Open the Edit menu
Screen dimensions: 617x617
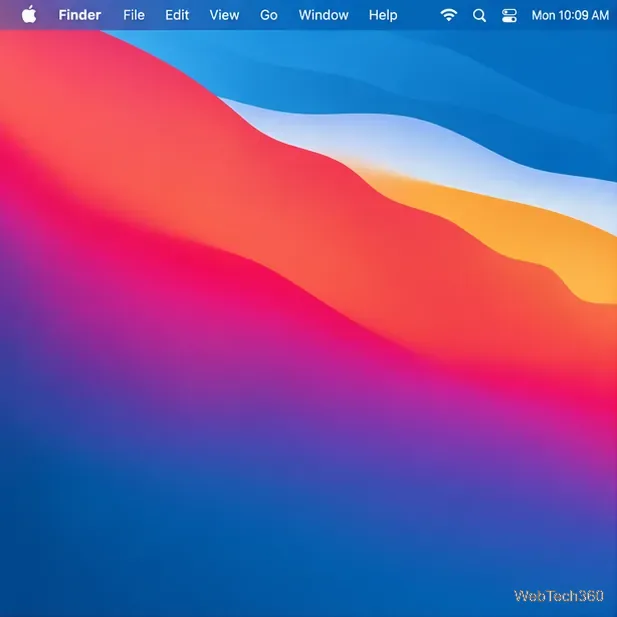[177, 15]
